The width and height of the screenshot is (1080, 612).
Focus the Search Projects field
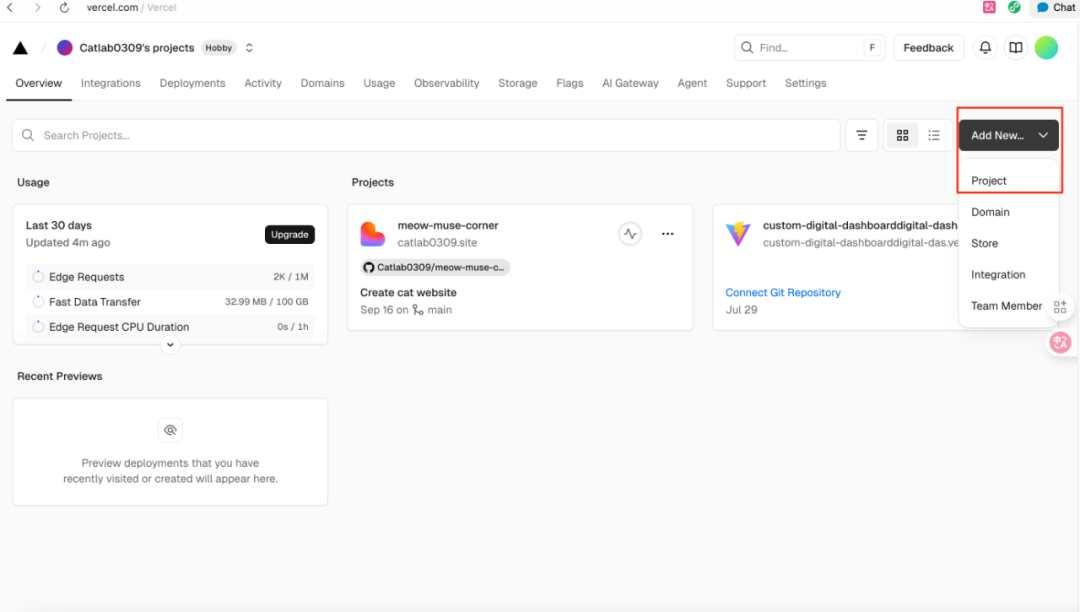426,136
